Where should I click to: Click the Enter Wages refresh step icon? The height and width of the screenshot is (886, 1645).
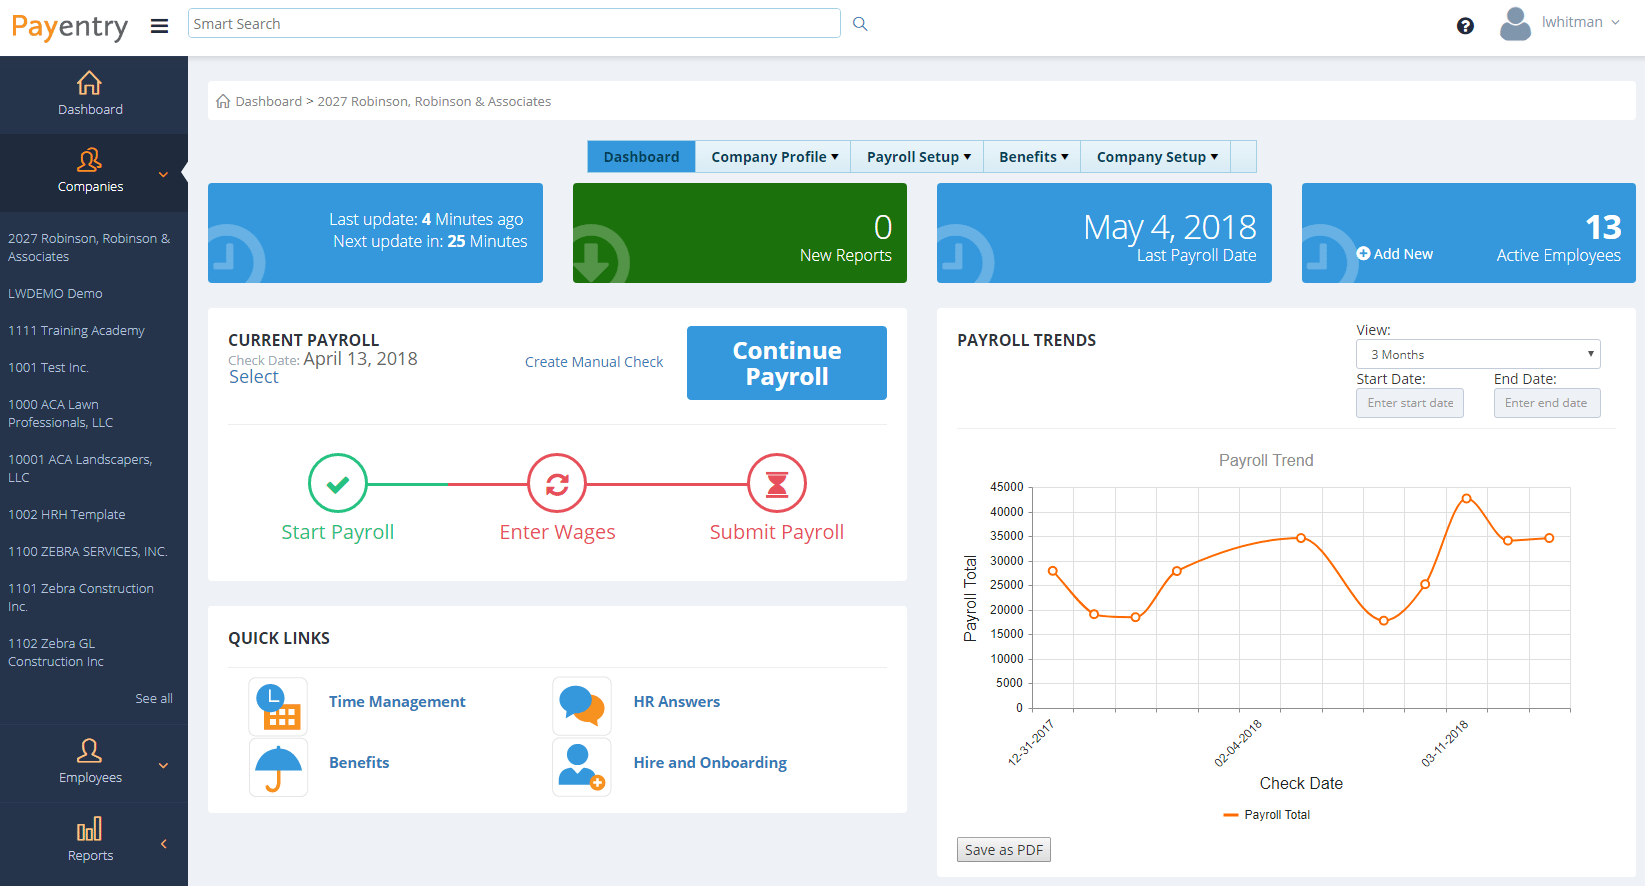557,484
